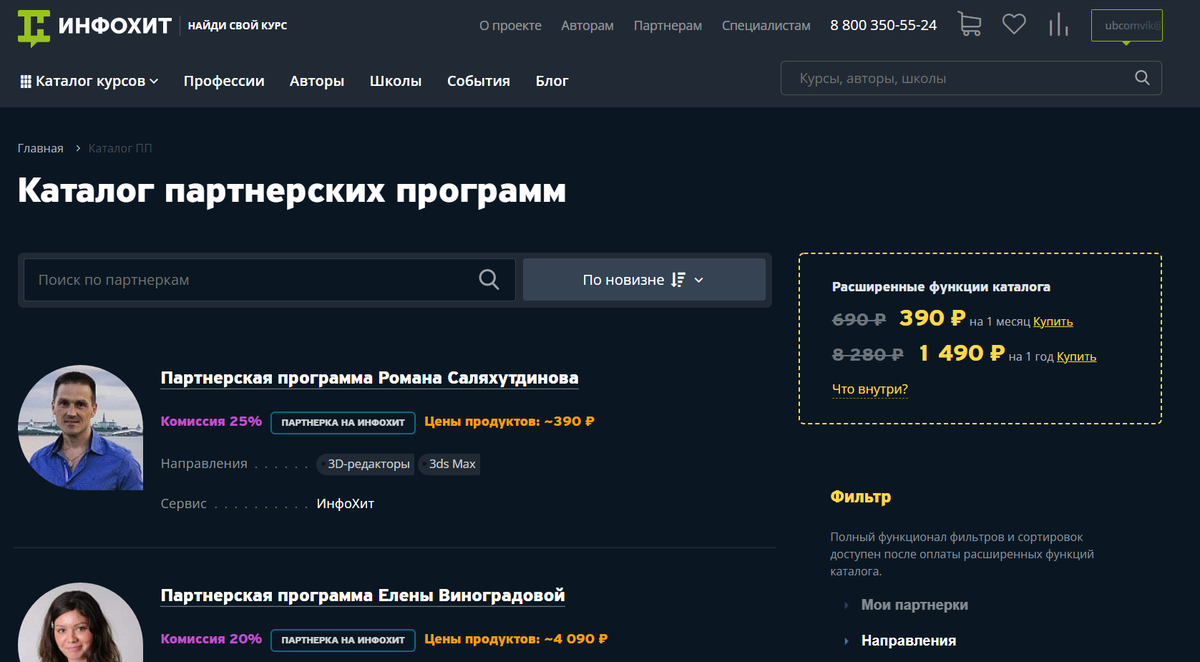The image size is (1200, 662).
Task: Open the 'Блог' menu item
Action: (552, 81)
